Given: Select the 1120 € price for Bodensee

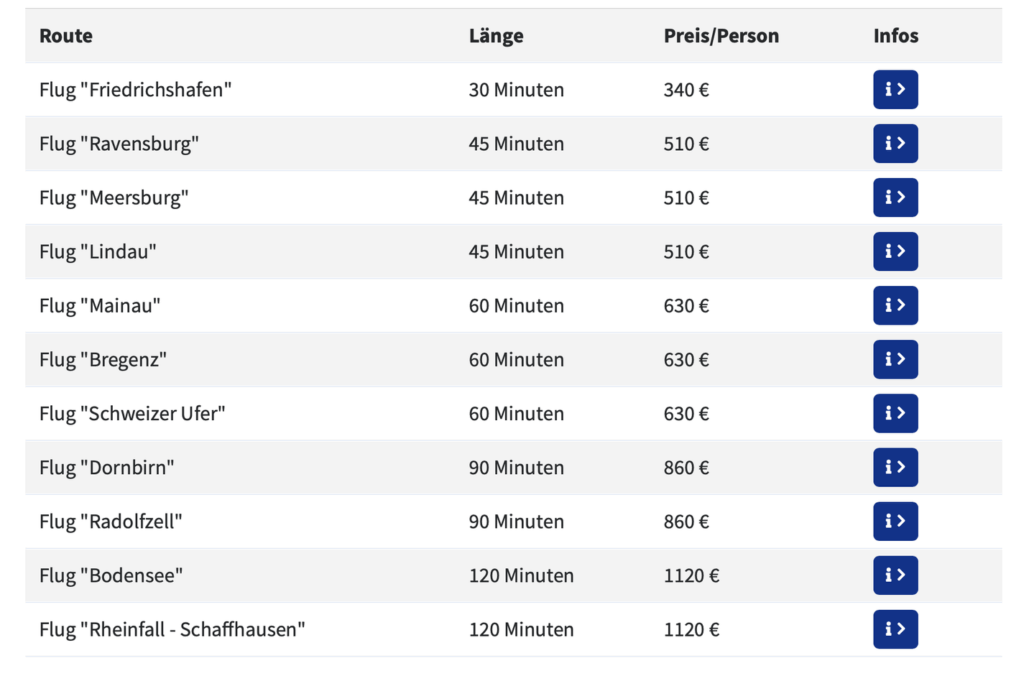Looking at the screenshot, I should point(691,576).
